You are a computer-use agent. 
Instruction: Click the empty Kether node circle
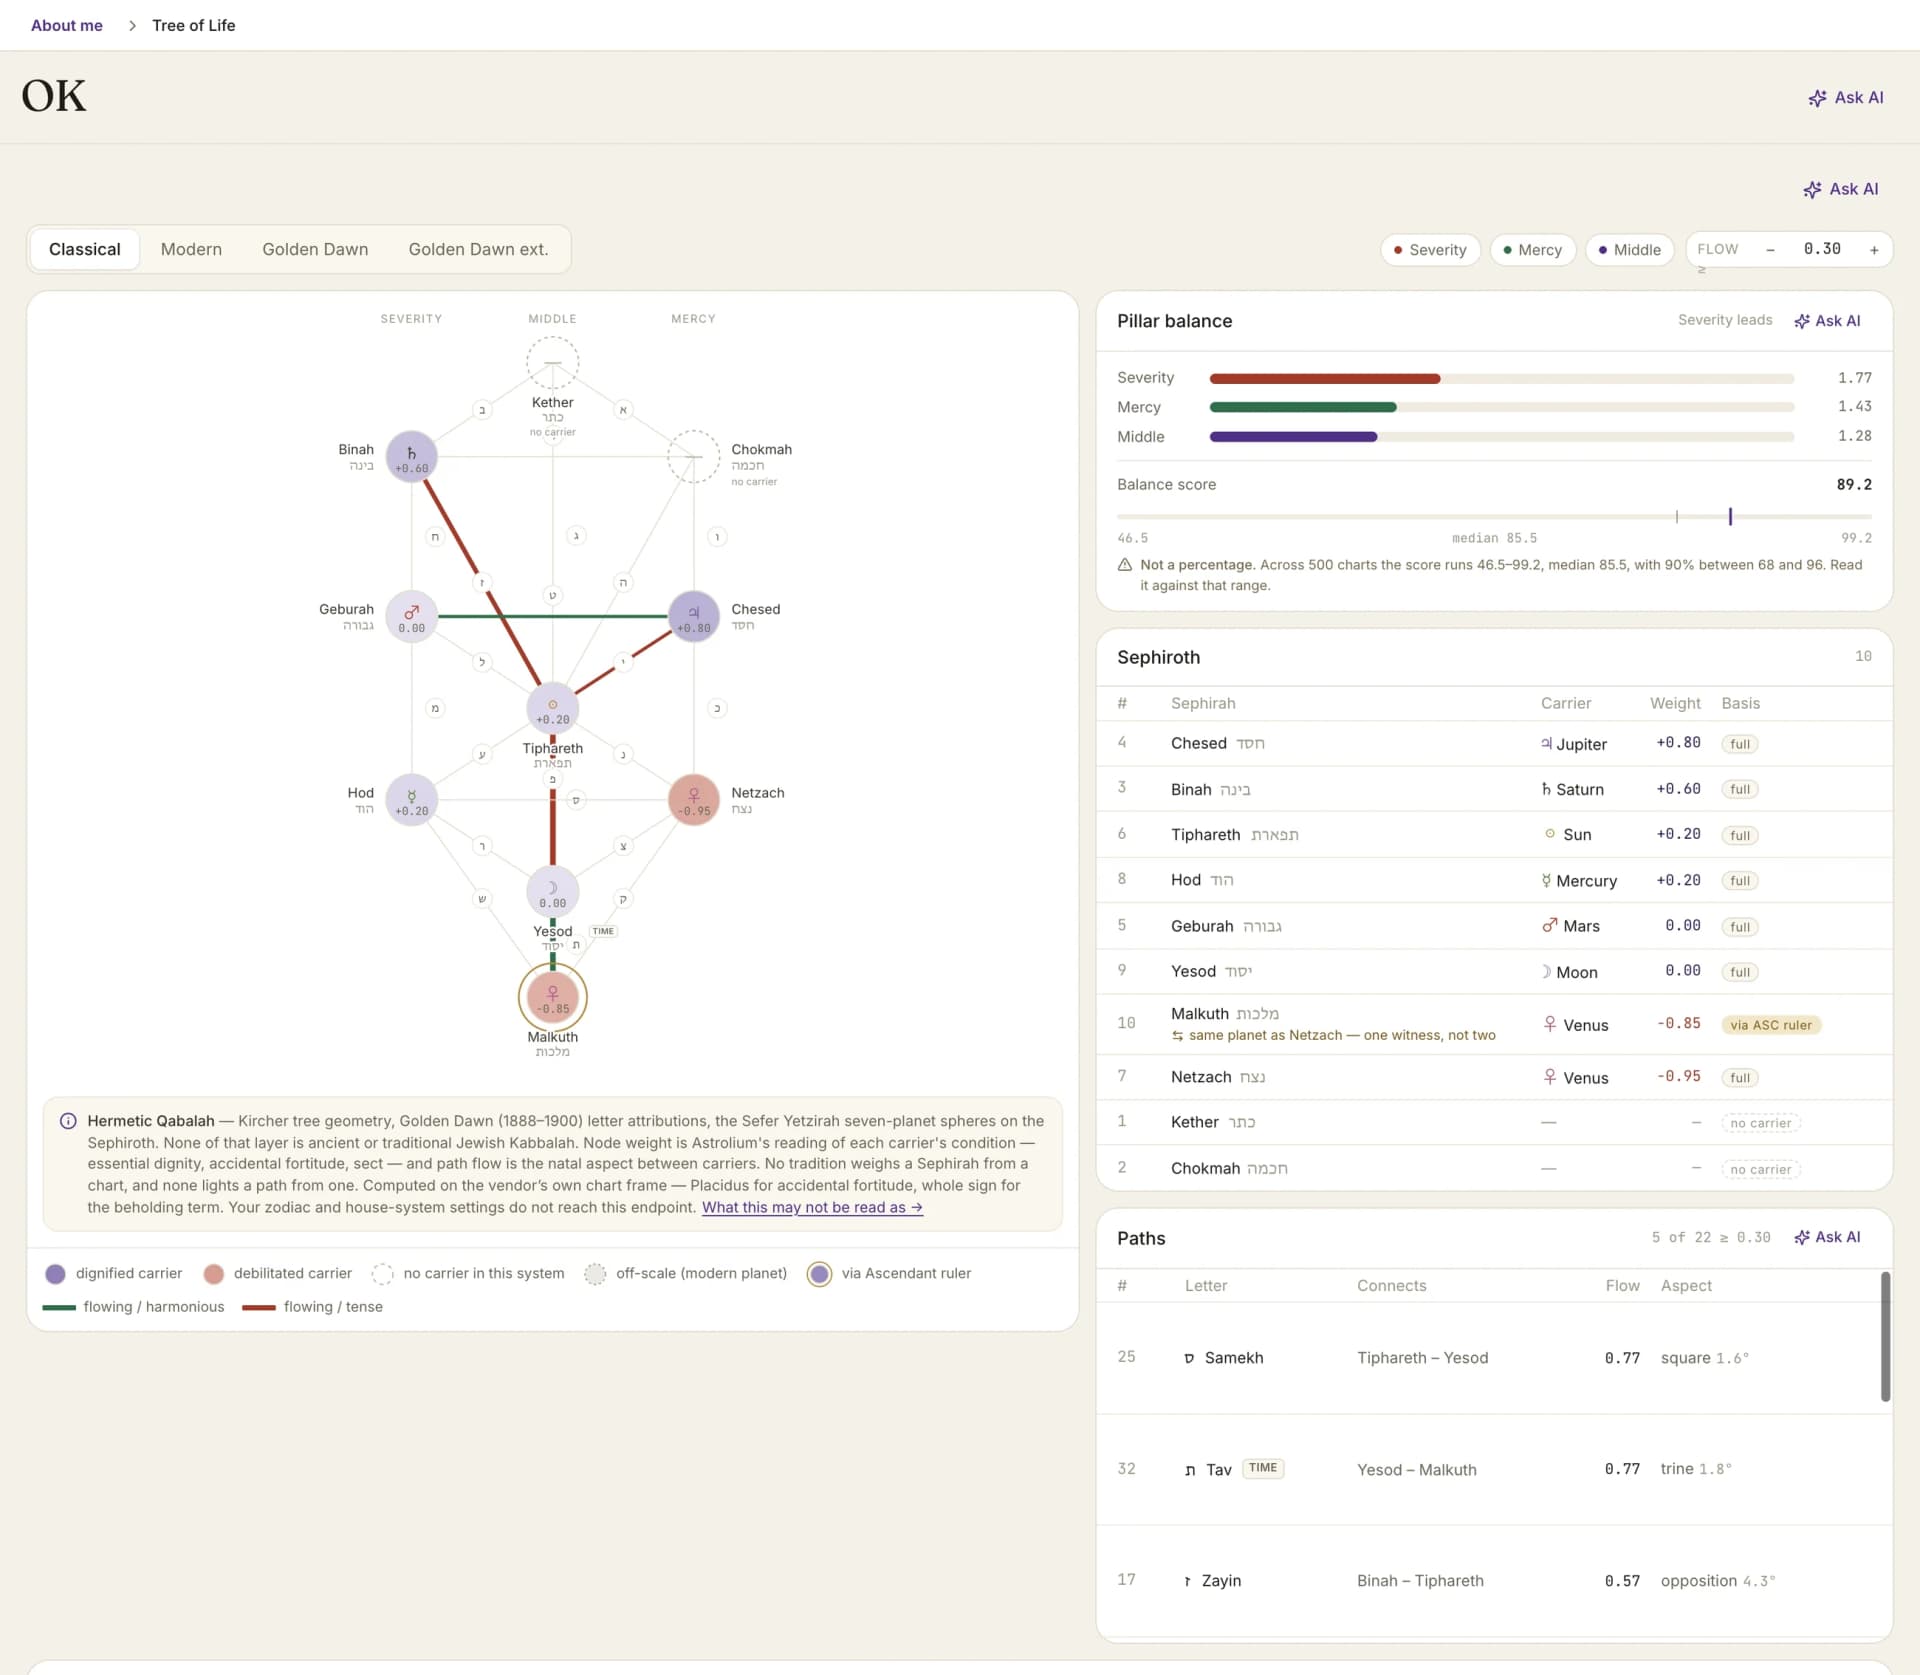click(552, 363)
